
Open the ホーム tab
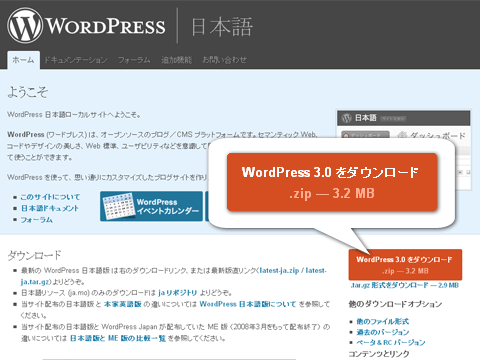coord(23,60)
